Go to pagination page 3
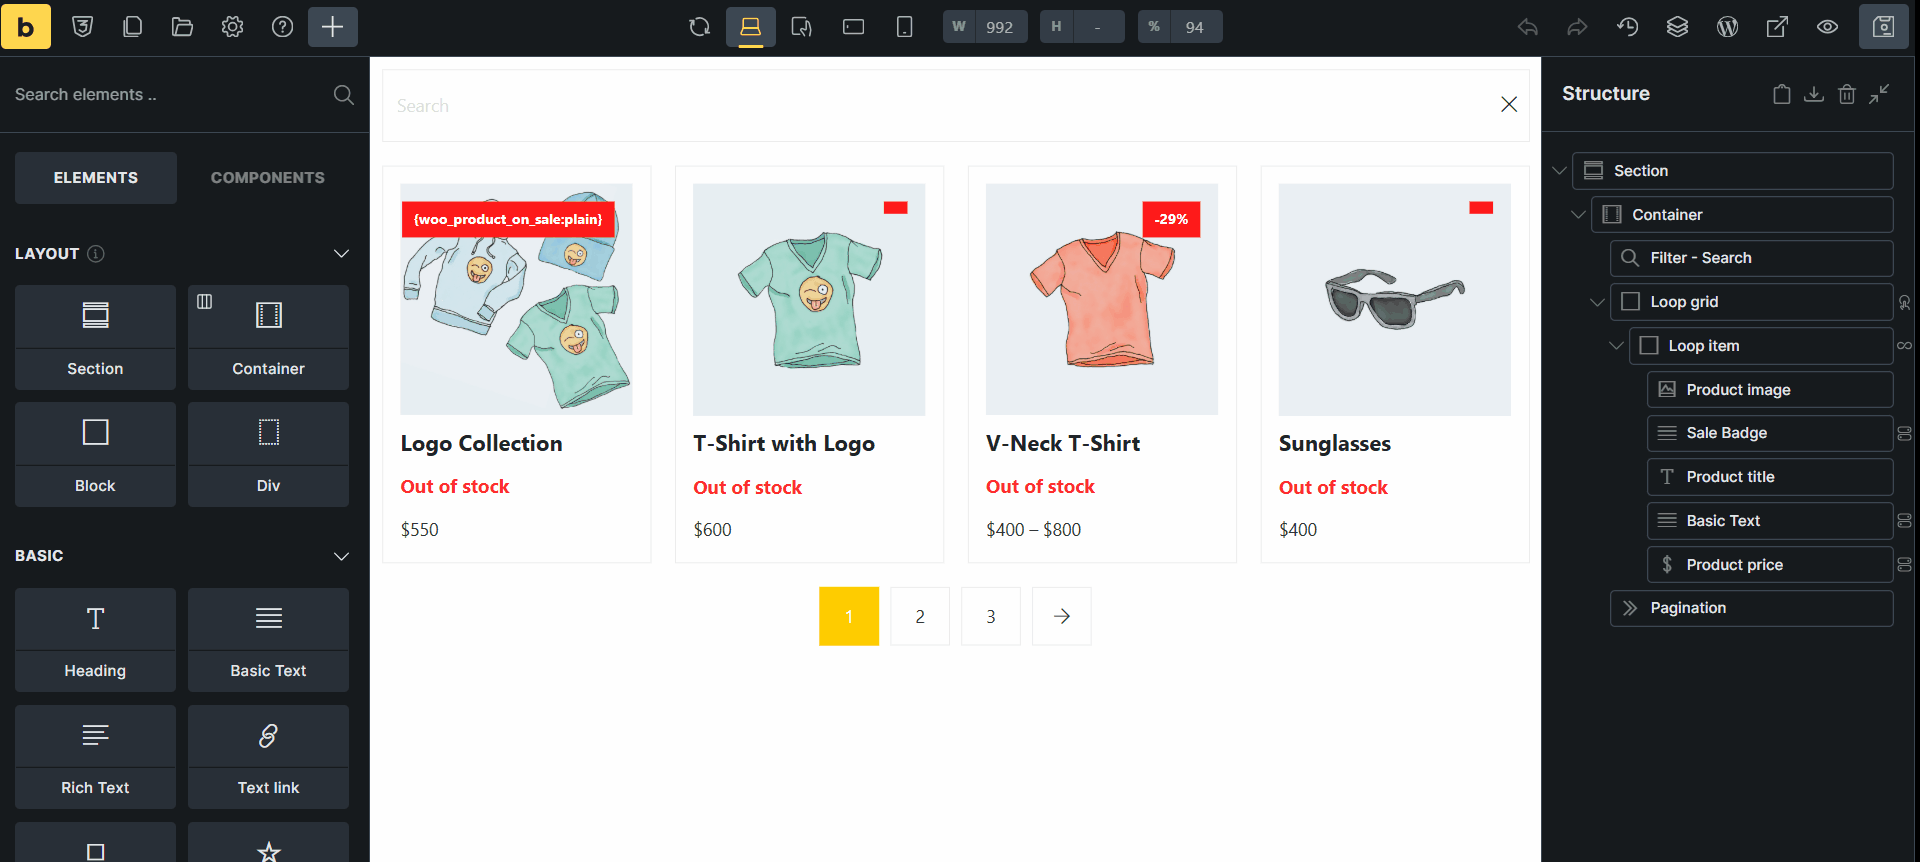Image resolution: width=1920 pixels, height=862 pixels. tap(991, 616)
